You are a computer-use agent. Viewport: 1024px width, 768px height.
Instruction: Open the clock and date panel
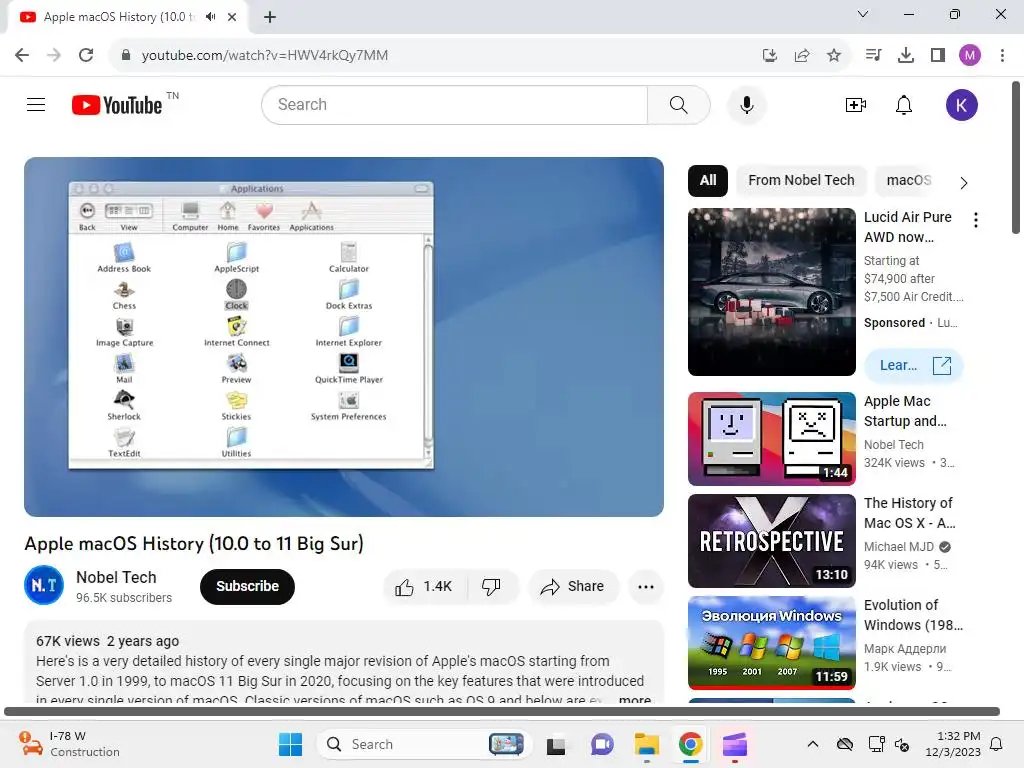pos(953,744)
